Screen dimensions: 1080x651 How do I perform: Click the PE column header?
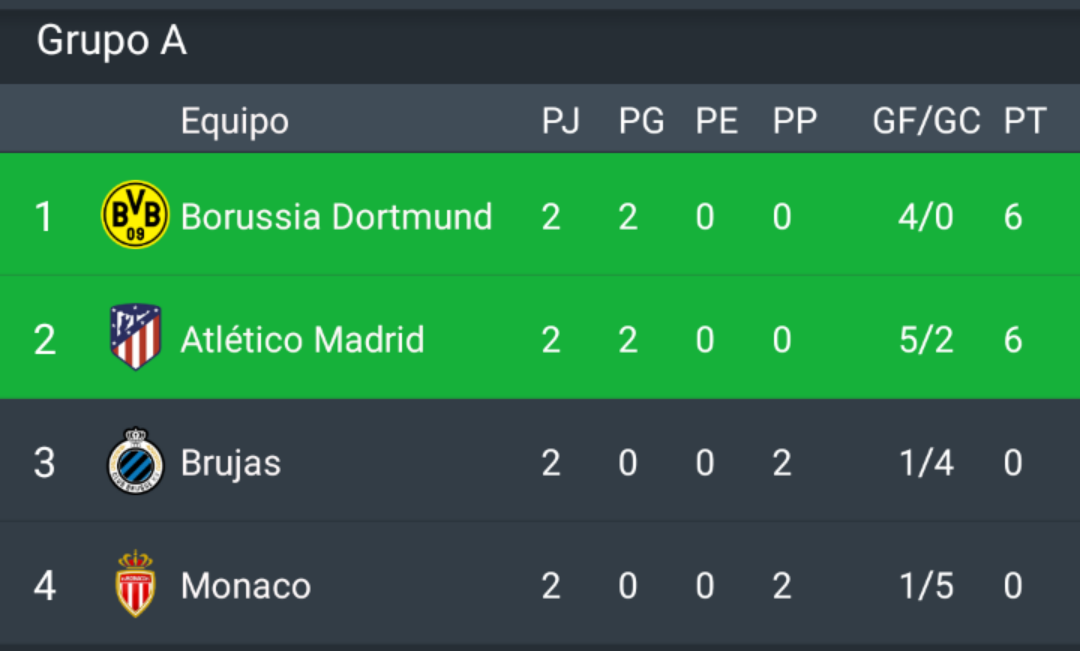point(716,121)
